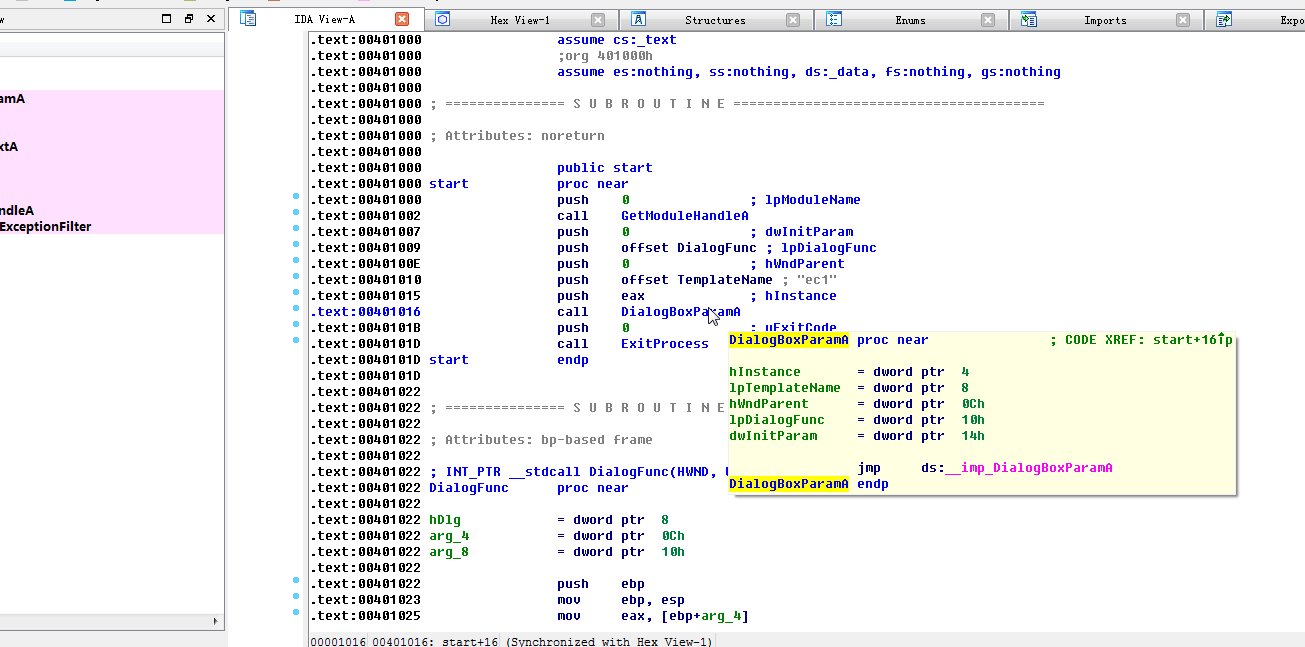This screenshot has width=1305, height=647.
Task: Toggle breakpoint dot at address 00401010
Action: coord(296,277)
